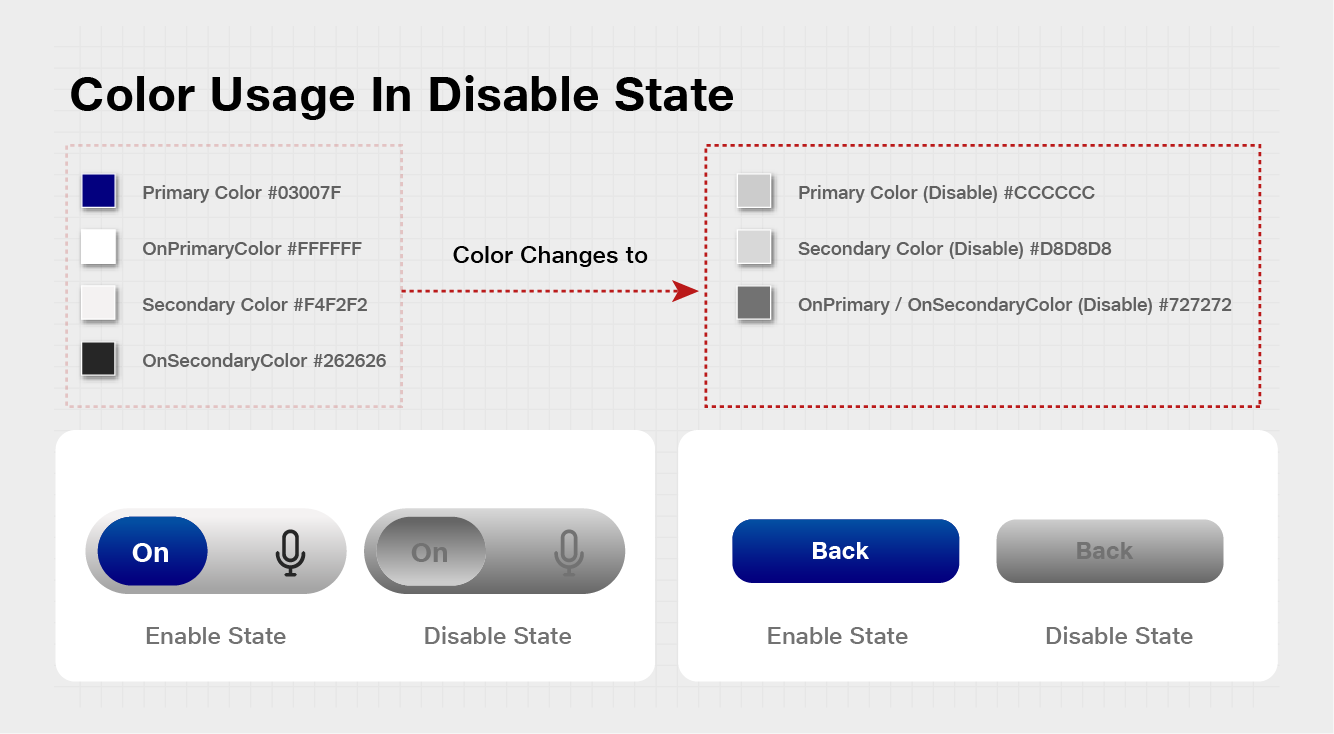Screen dimensions: 1334x734
Task: Click Disable State label under gray Back button
Action: pyautogui.click(x=1119, y=636)
